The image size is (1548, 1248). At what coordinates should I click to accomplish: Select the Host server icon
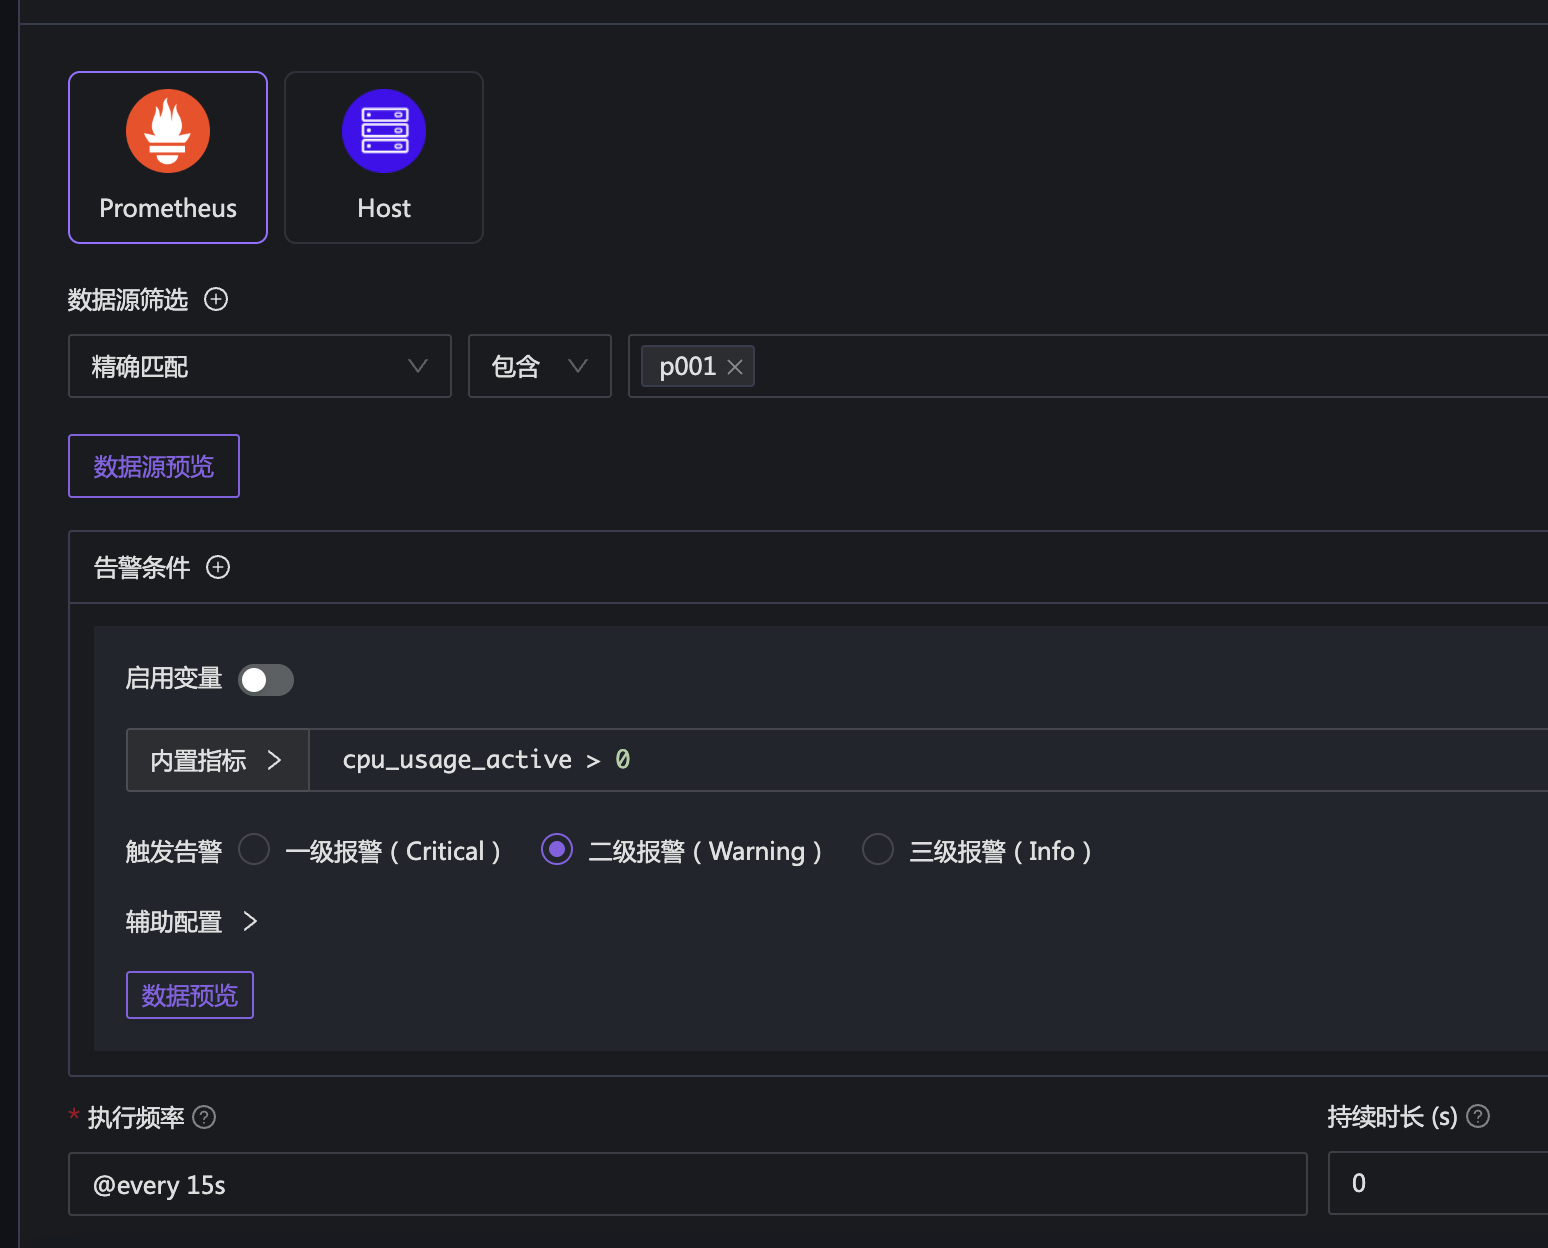tap(384, 131)
